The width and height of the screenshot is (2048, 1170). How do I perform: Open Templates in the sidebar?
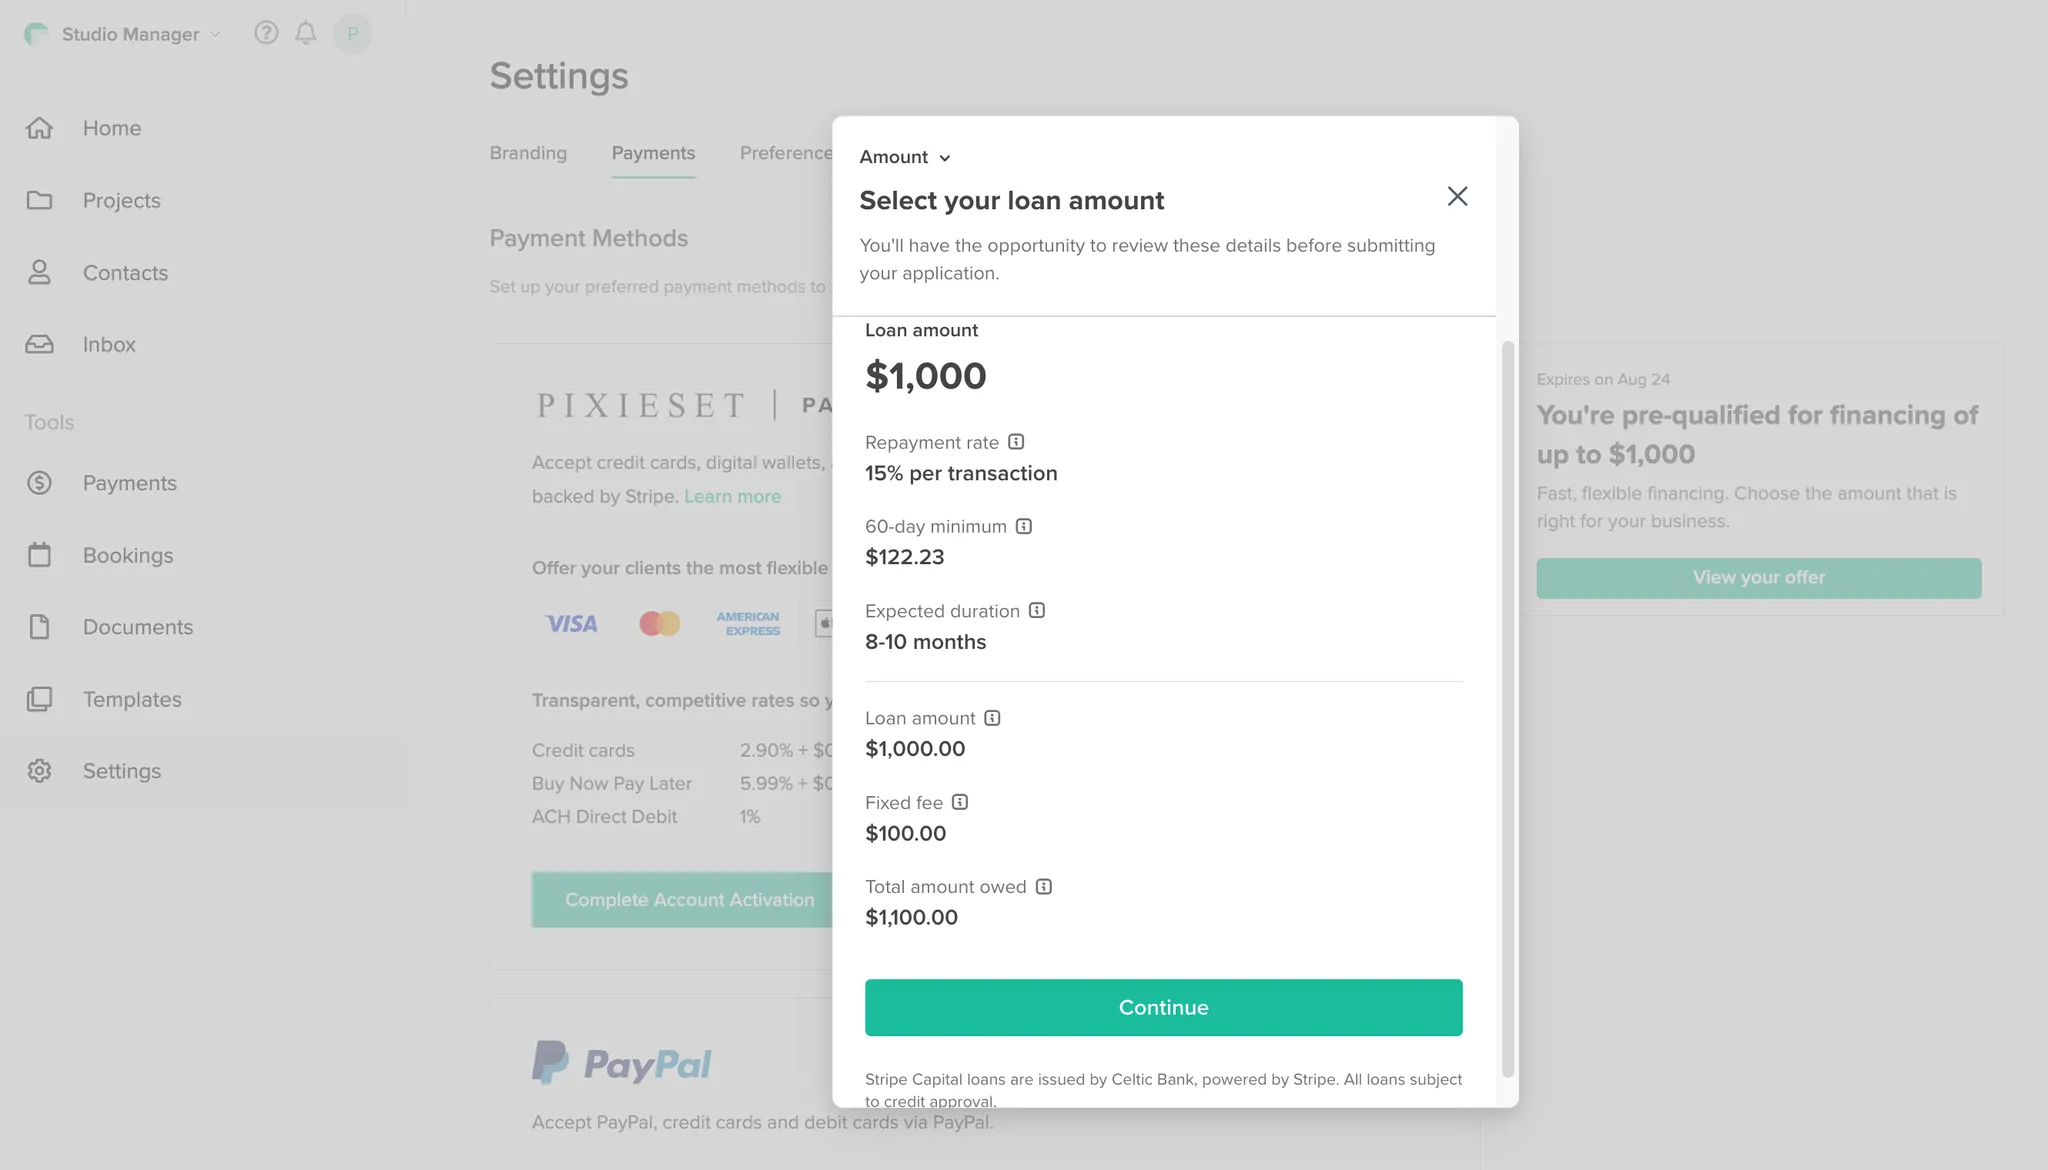(132, 699)
